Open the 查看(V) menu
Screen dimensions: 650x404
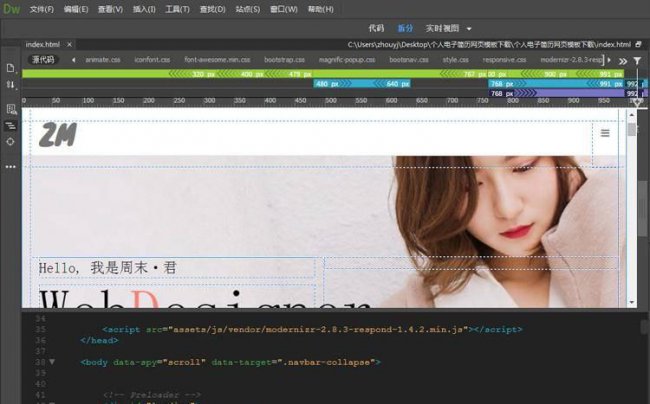[x=110, y=9]
